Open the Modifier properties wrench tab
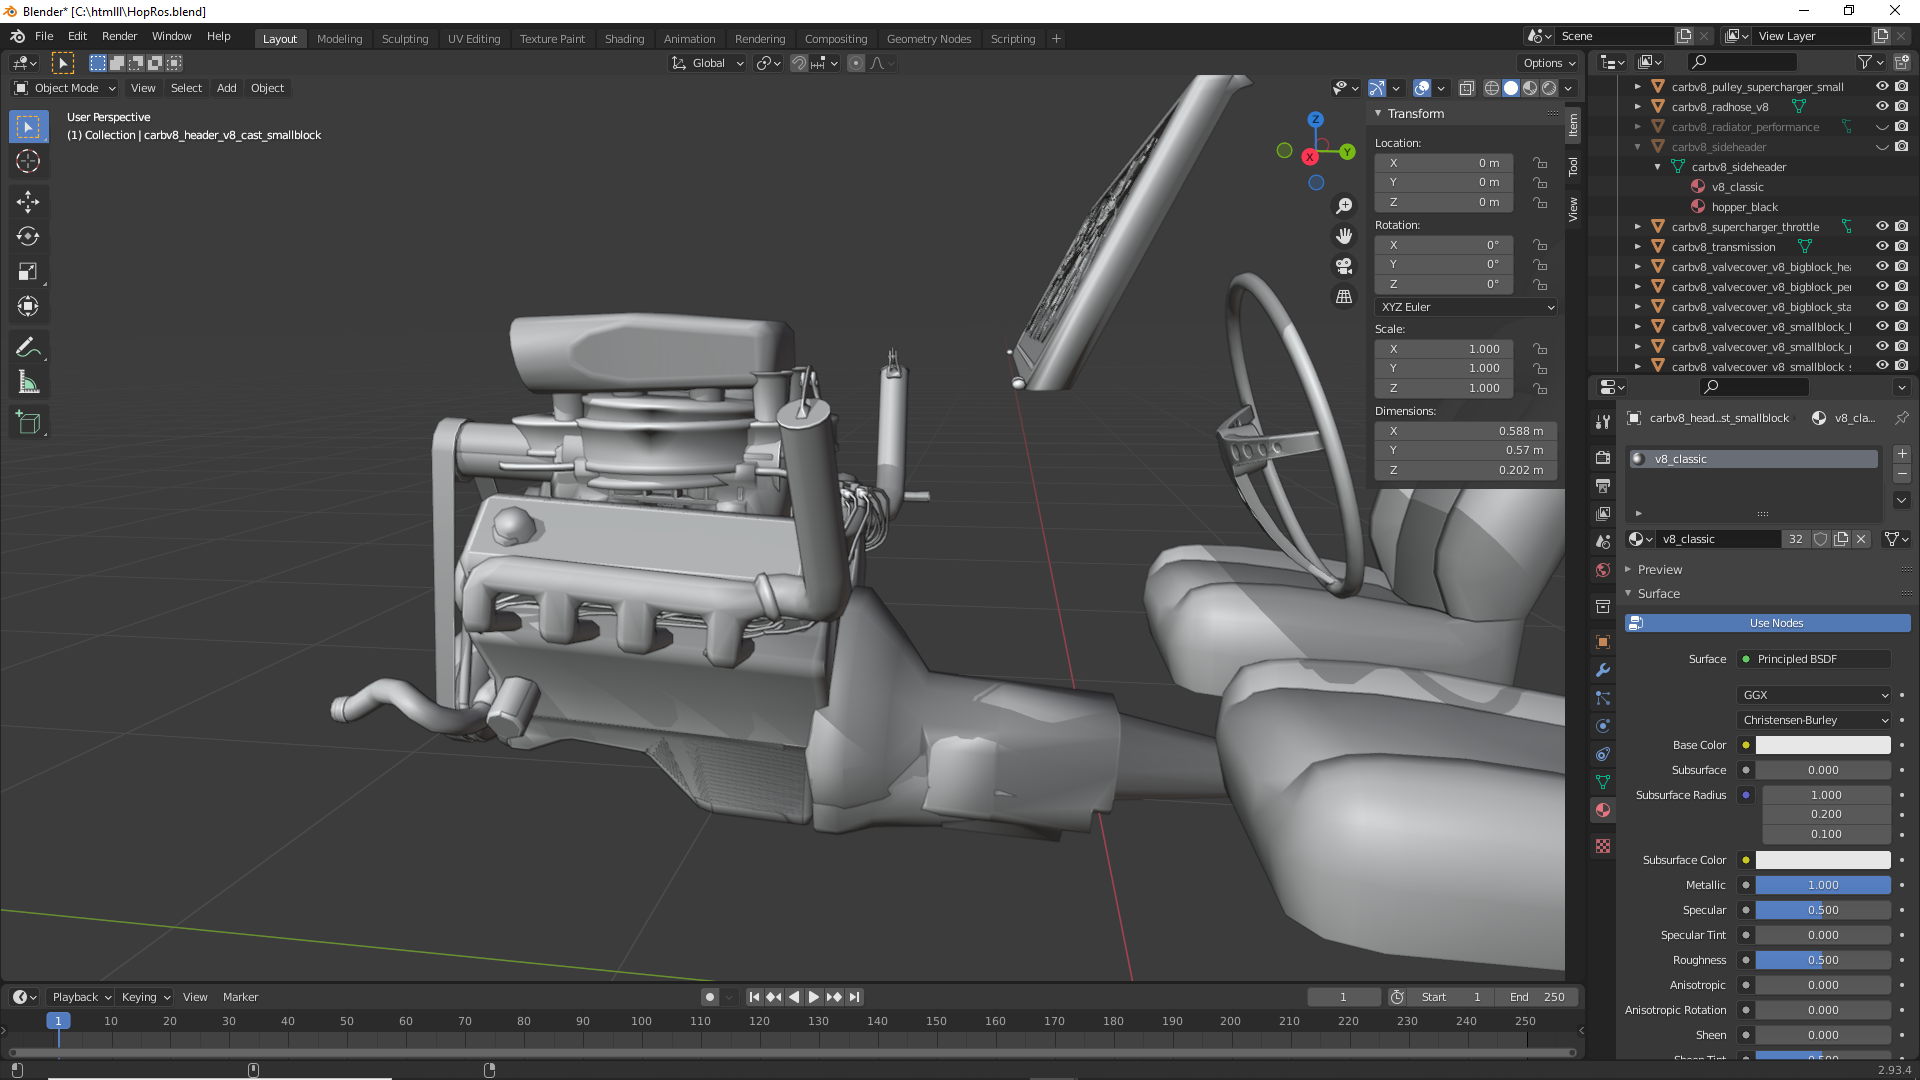 click(1603, 670)
